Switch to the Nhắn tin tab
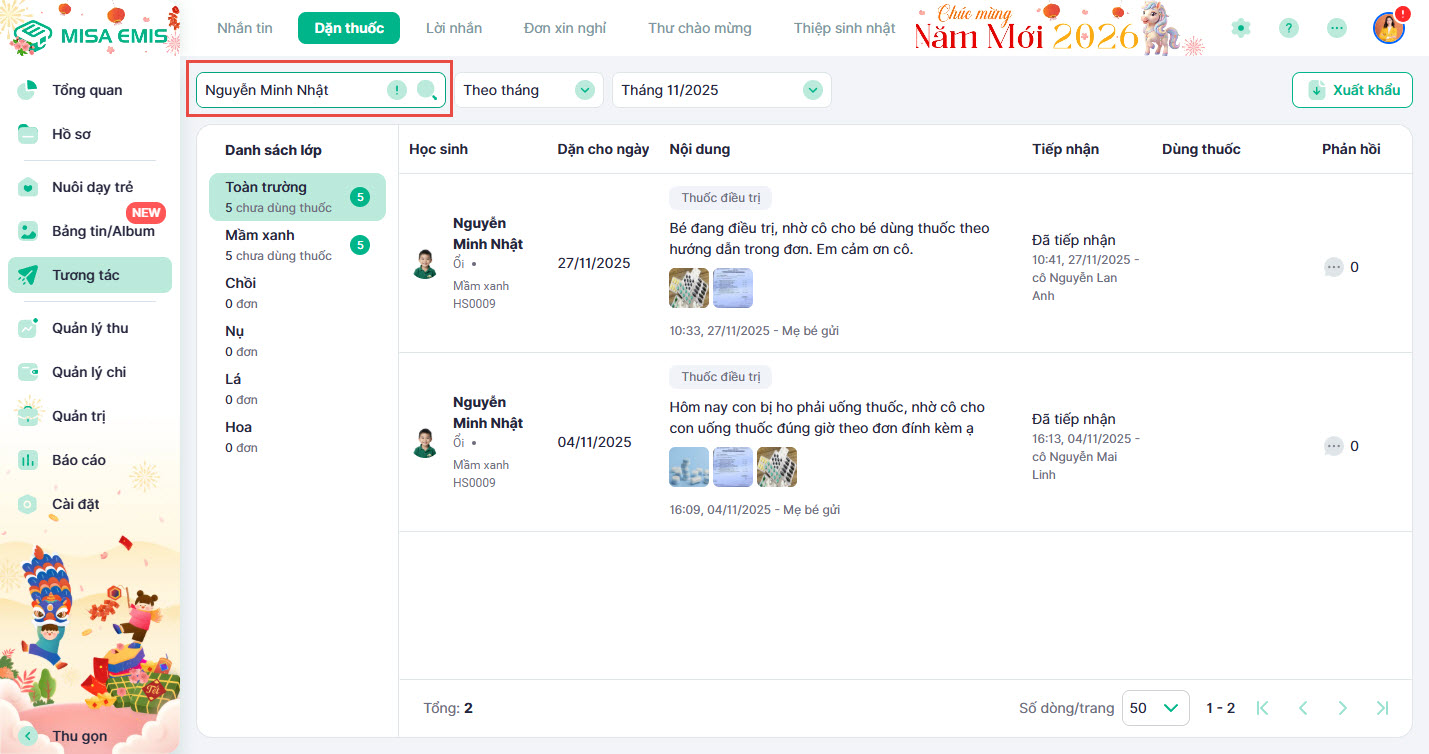1429x754 pixels. 245,28
